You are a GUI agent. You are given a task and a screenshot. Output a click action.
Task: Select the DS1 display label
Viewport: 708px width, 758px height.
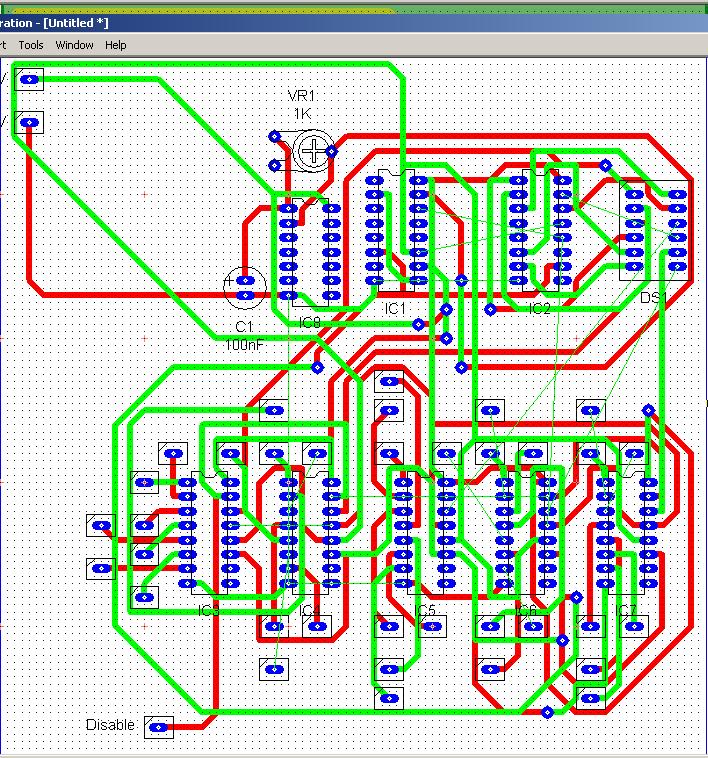click(653, 297)
